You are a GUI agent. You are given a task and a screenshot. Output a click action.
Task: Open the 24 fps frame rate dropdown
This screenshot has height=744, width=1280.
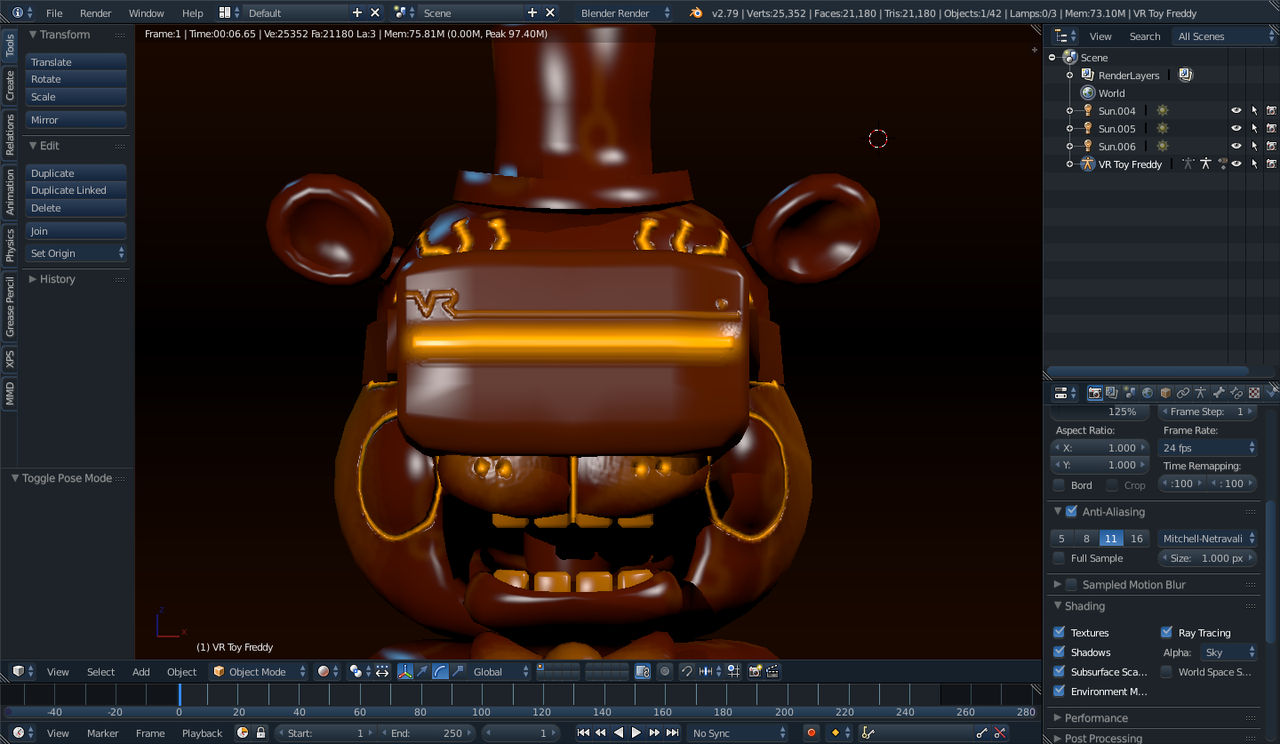1208,448
